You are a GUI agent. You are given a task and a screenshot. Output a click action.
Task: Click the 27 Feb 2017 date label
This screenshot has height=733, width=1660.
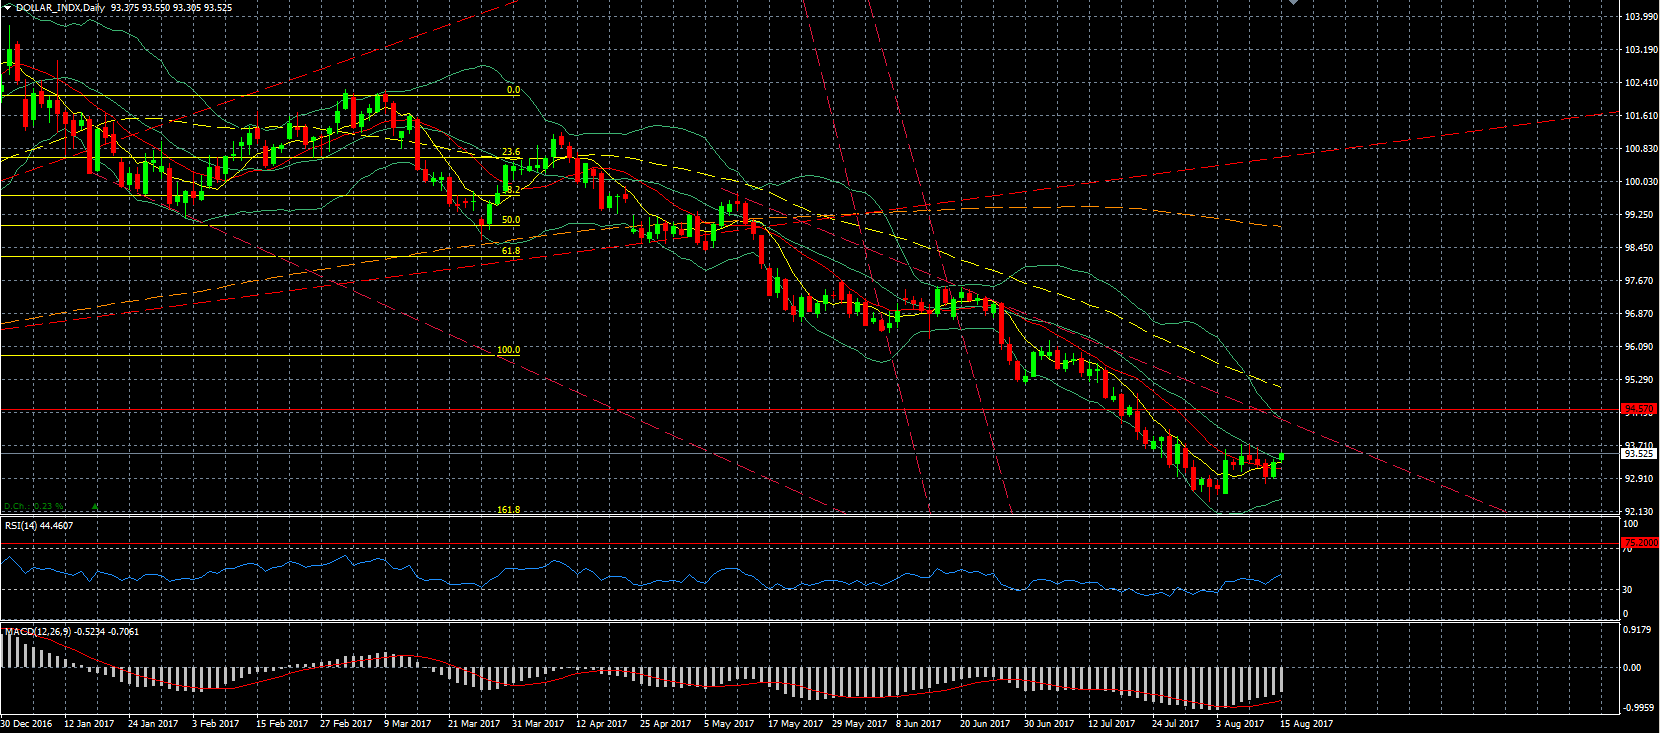point(346,724)
